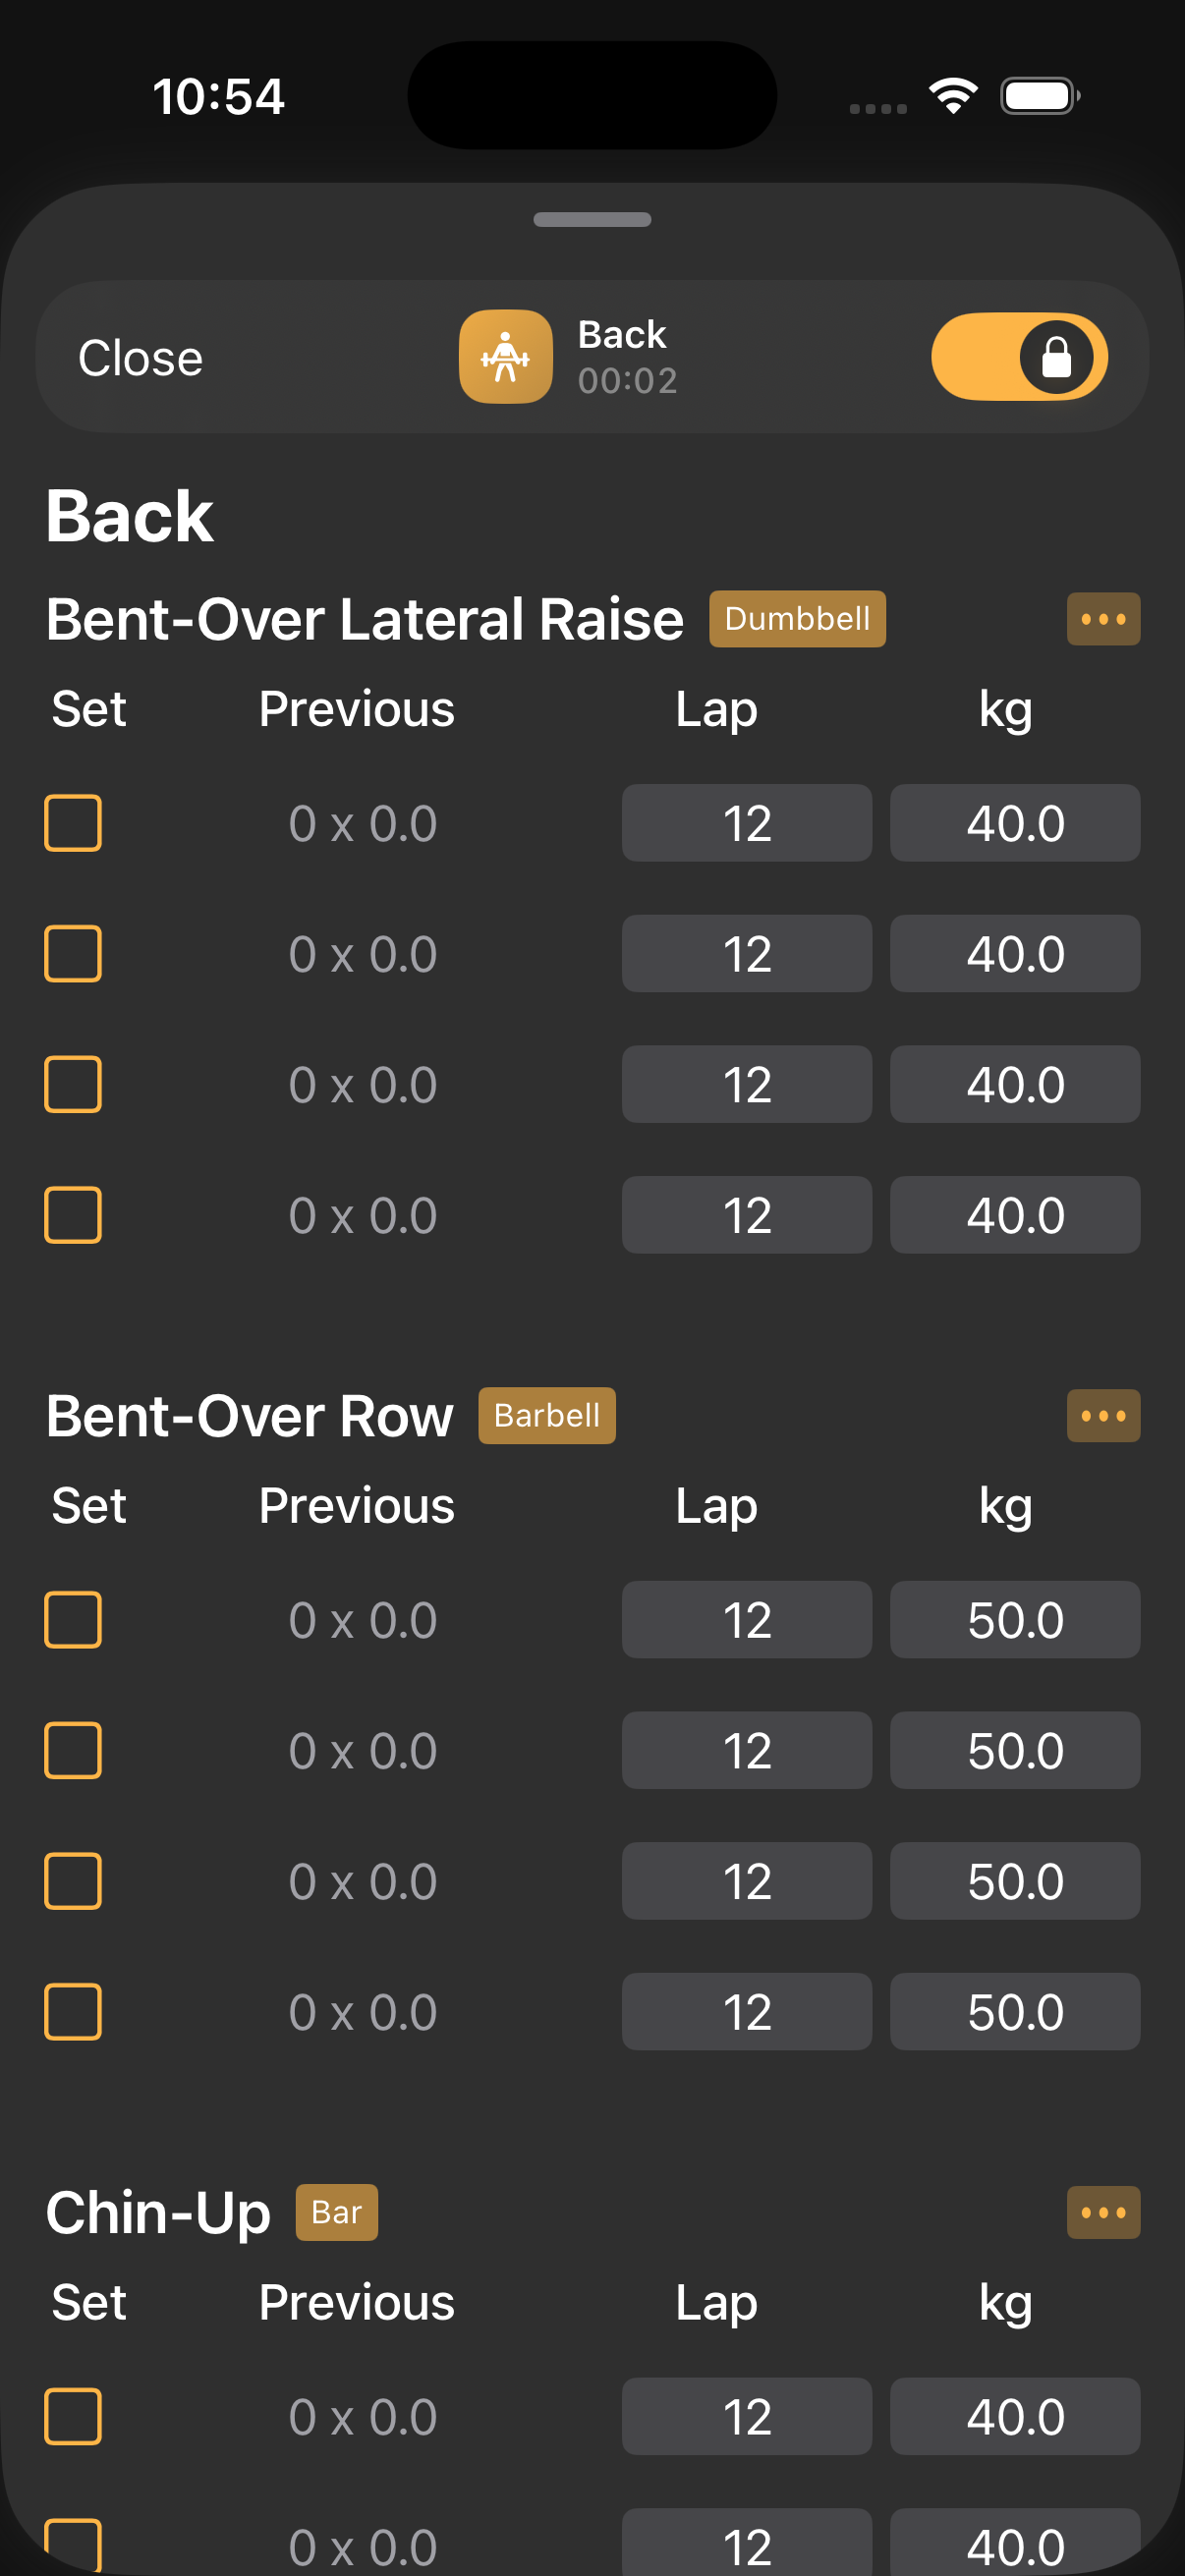1185x2576 pixels.
Task: Tap the barbell workout icon beside the timer
Action: tap(505, 356)
